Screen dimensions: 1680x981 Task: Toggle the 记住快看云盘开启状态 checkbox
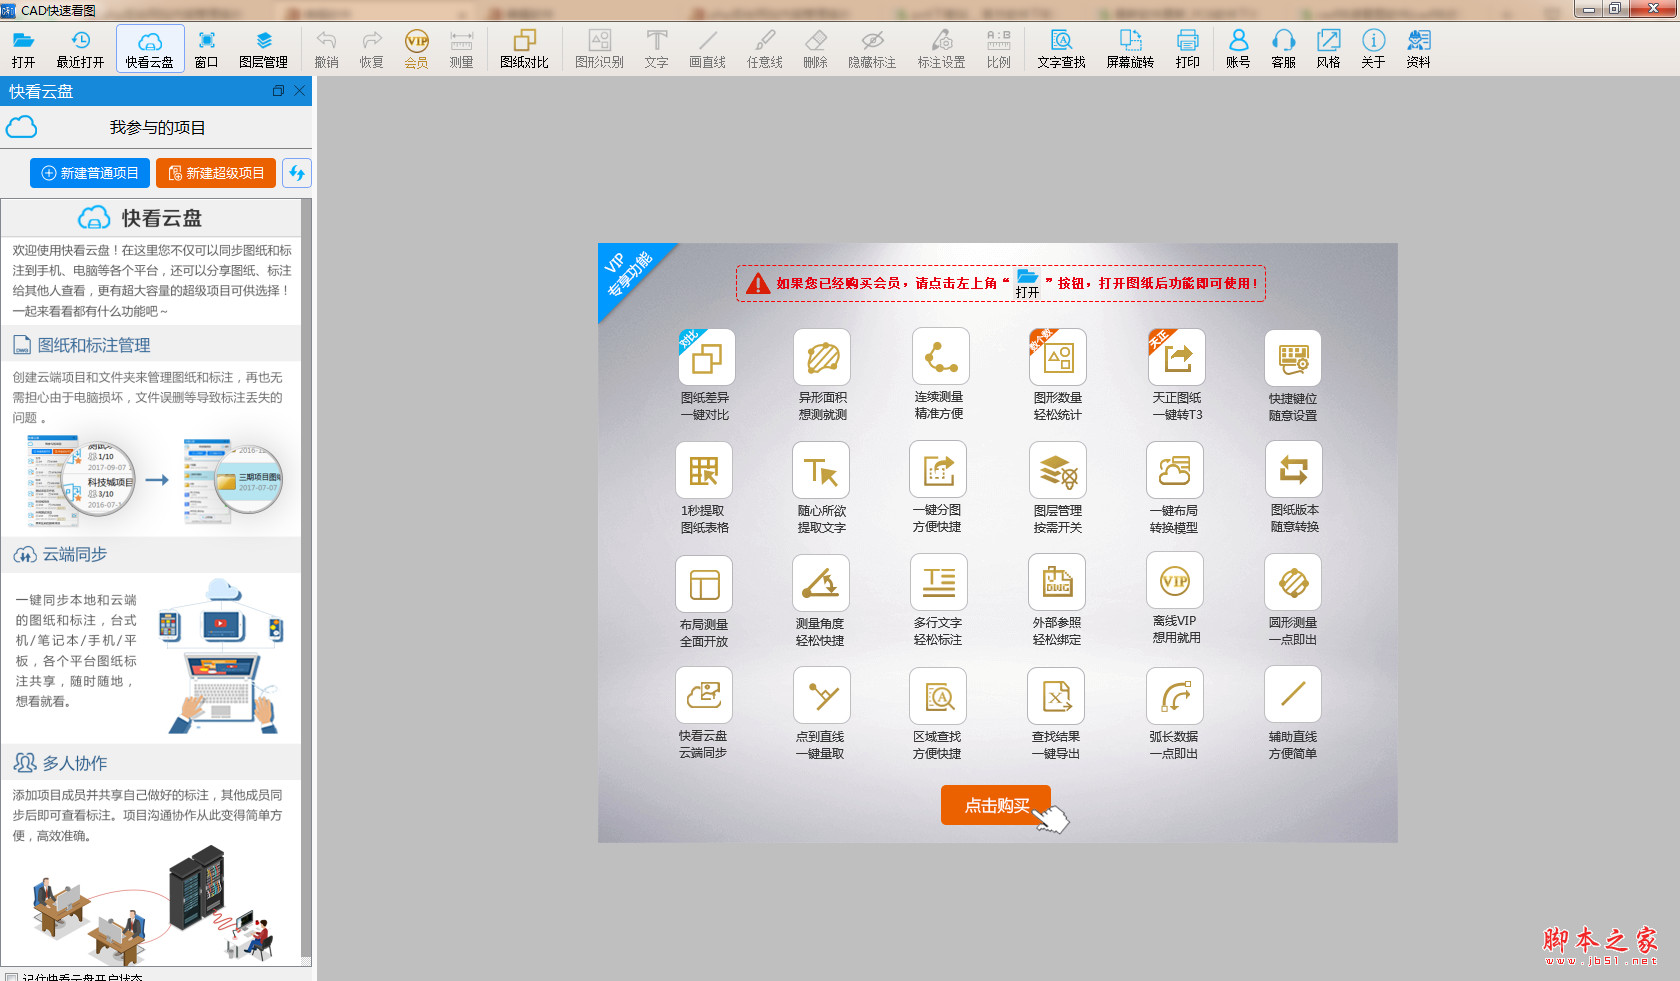coord(11,977)
